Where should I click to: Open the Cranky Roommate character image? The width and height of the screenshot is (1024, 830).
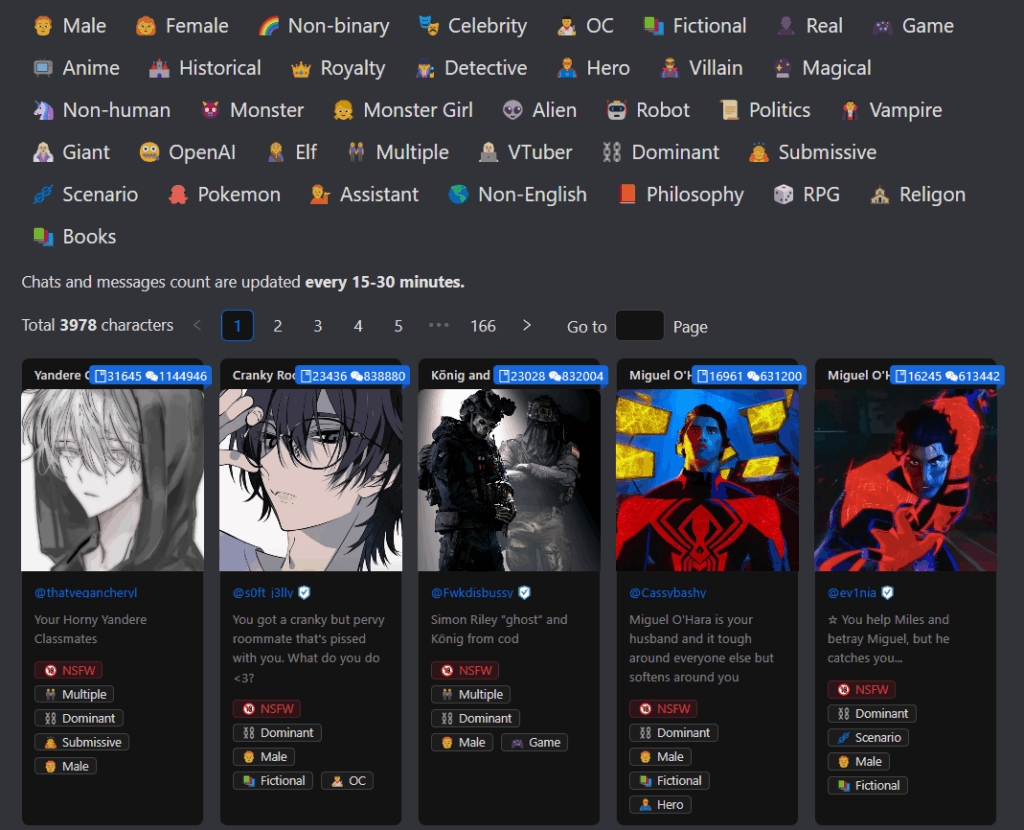[x=311, y=480]
